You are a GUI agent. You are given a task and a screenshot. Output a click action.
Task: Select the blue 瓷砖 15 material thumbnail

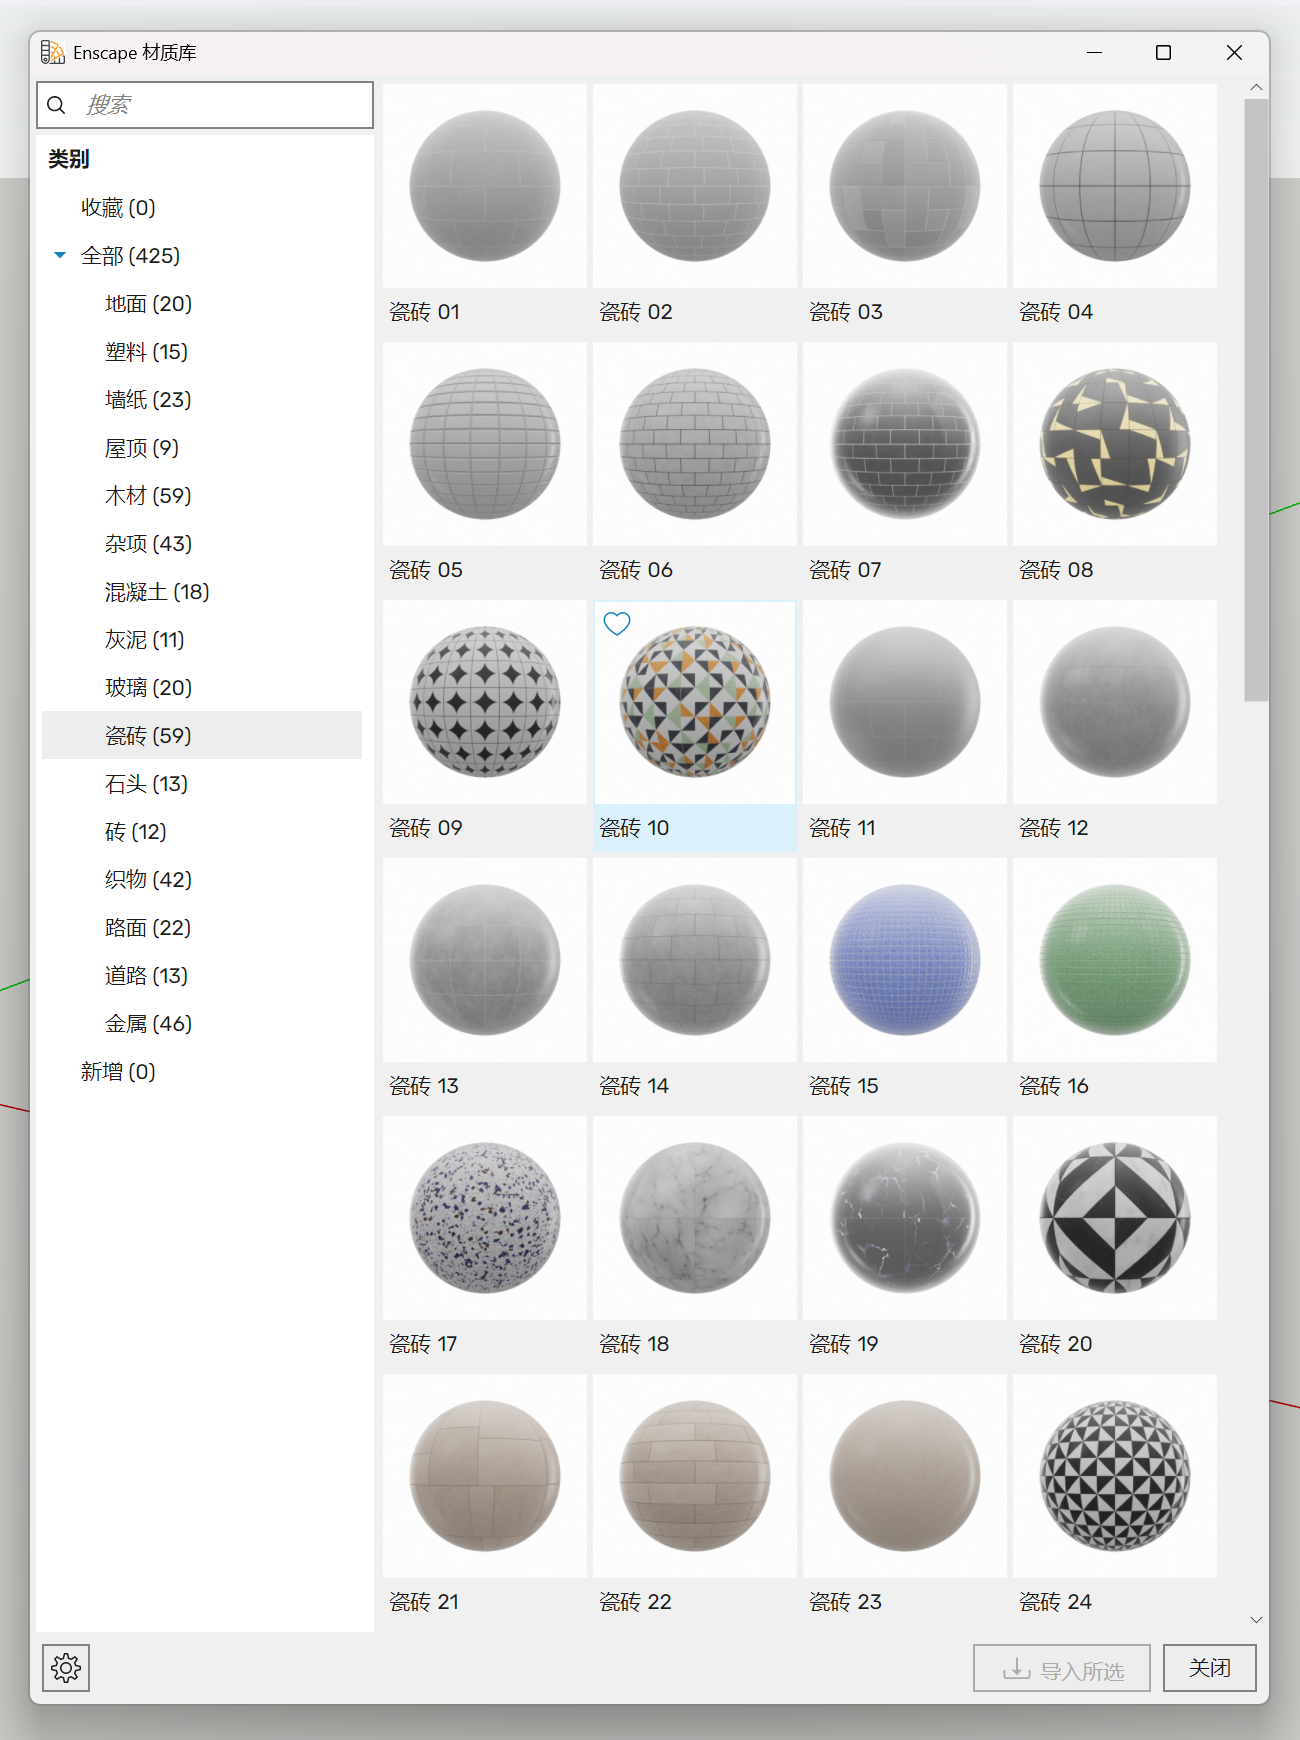pos(904,960)
